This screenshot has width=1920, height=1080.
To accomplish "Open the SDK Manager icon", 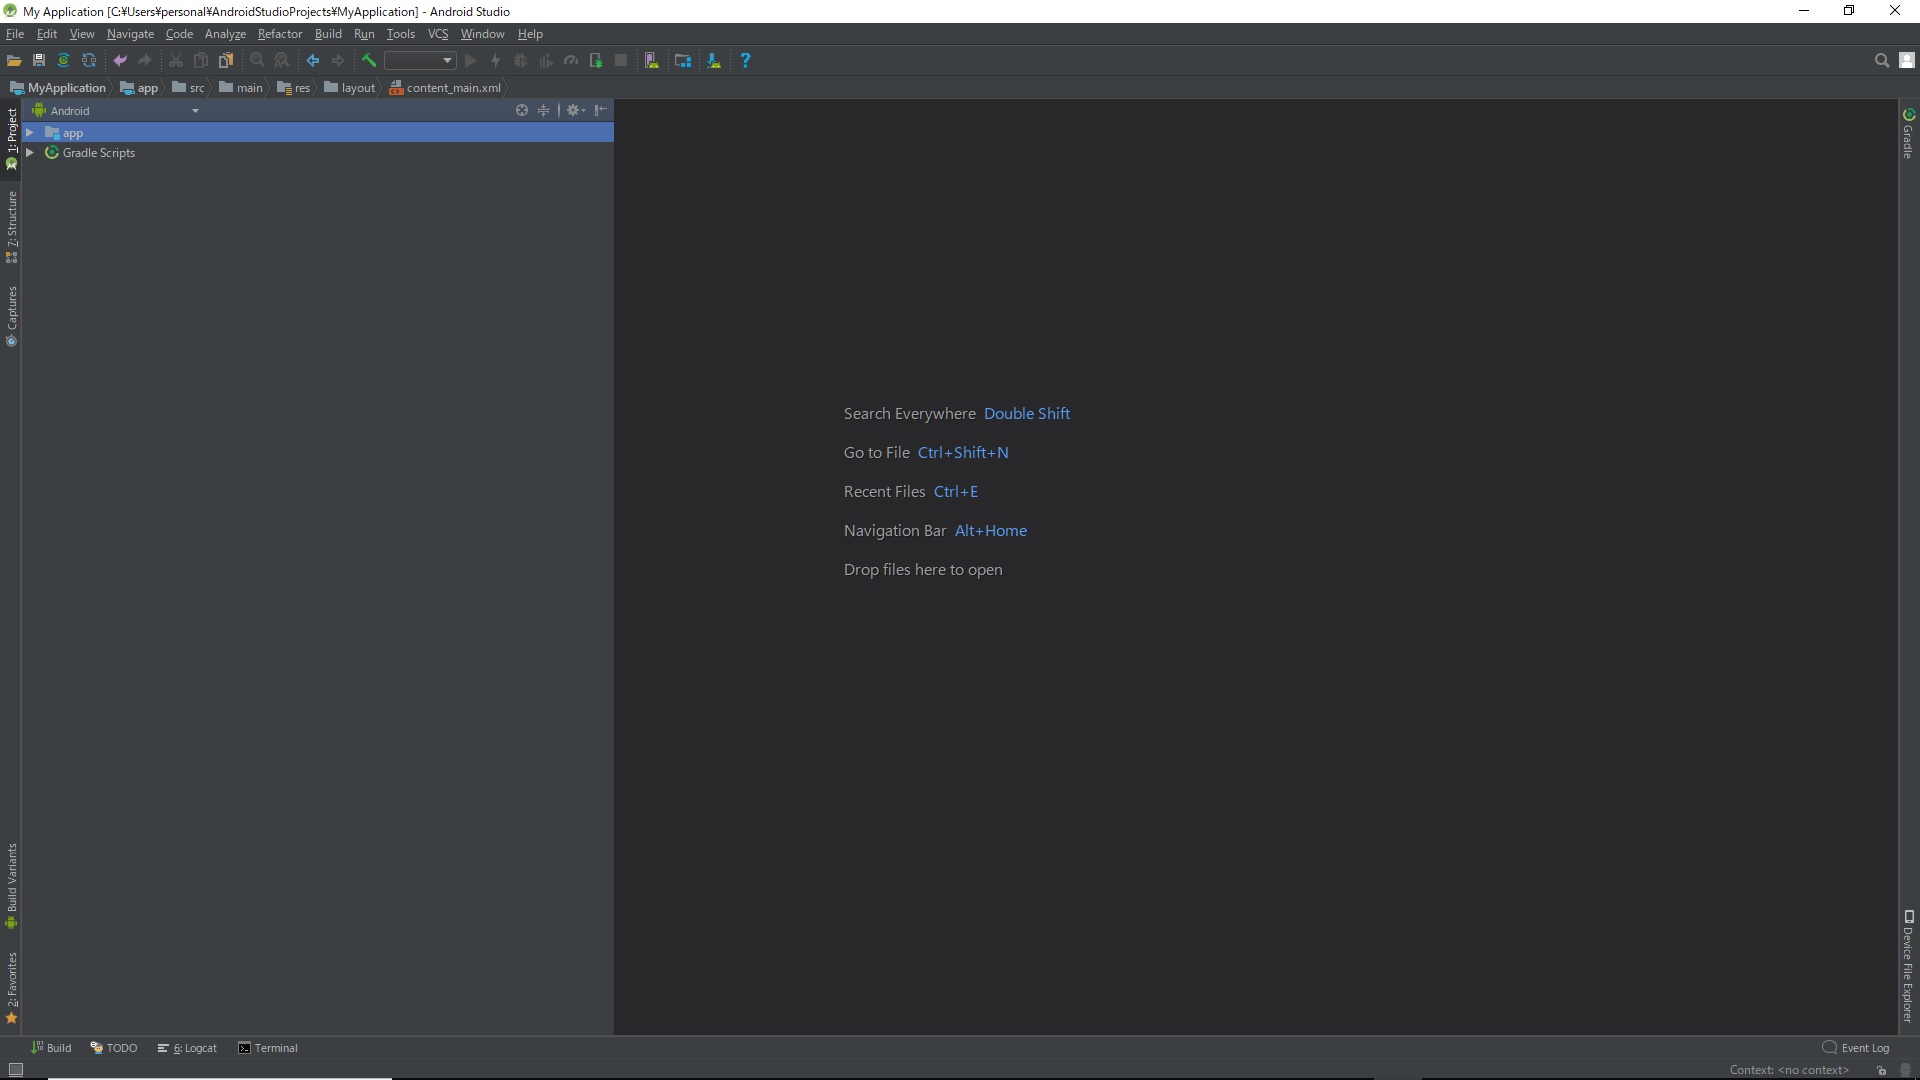I will pyautogui.click(x=714, y=61).
